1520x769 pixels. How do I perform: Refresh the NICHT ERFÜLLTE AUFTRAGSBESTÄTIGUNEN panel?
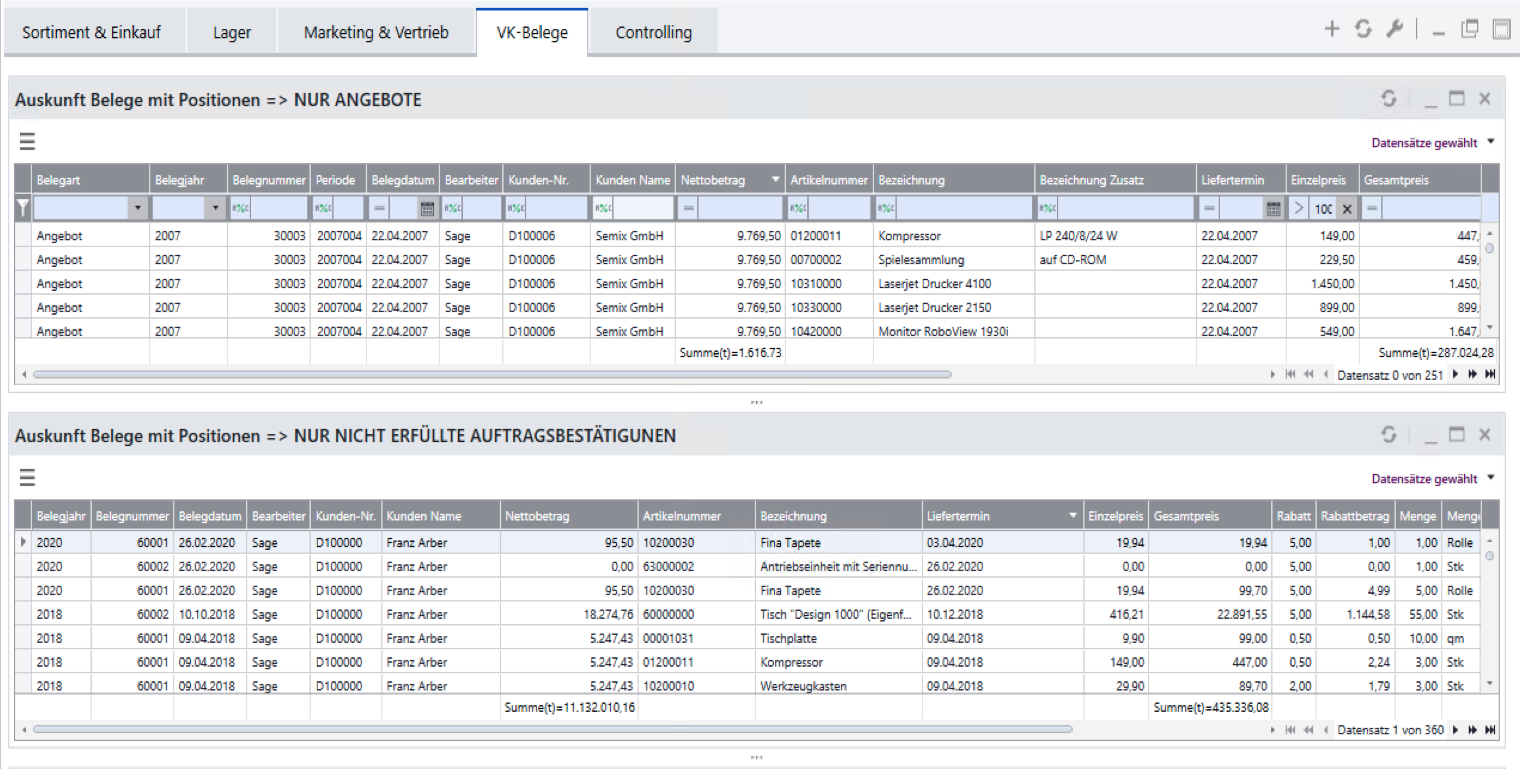coord(1389,434)
